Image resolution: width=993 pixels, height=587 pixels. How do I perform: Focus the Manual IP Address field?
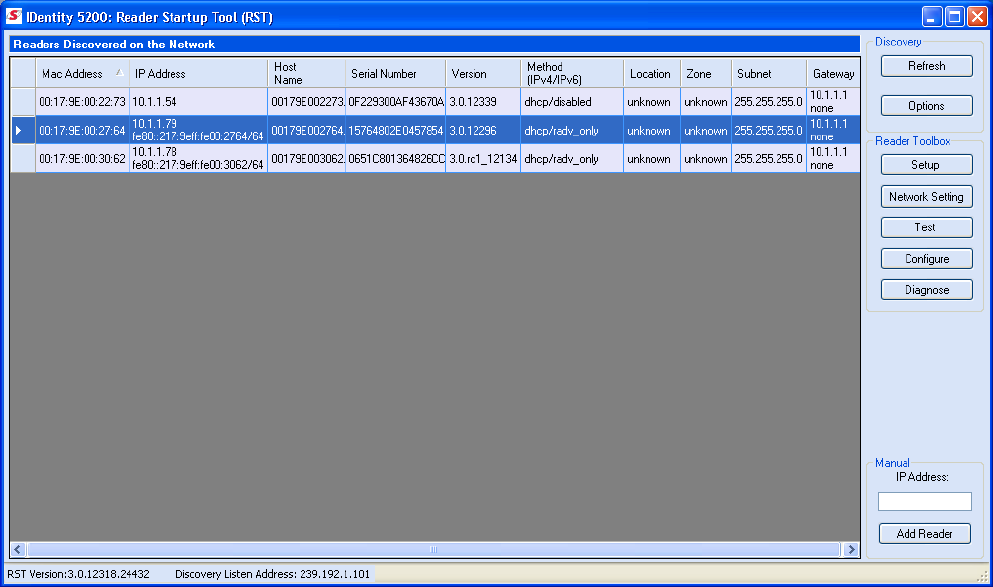925,502
